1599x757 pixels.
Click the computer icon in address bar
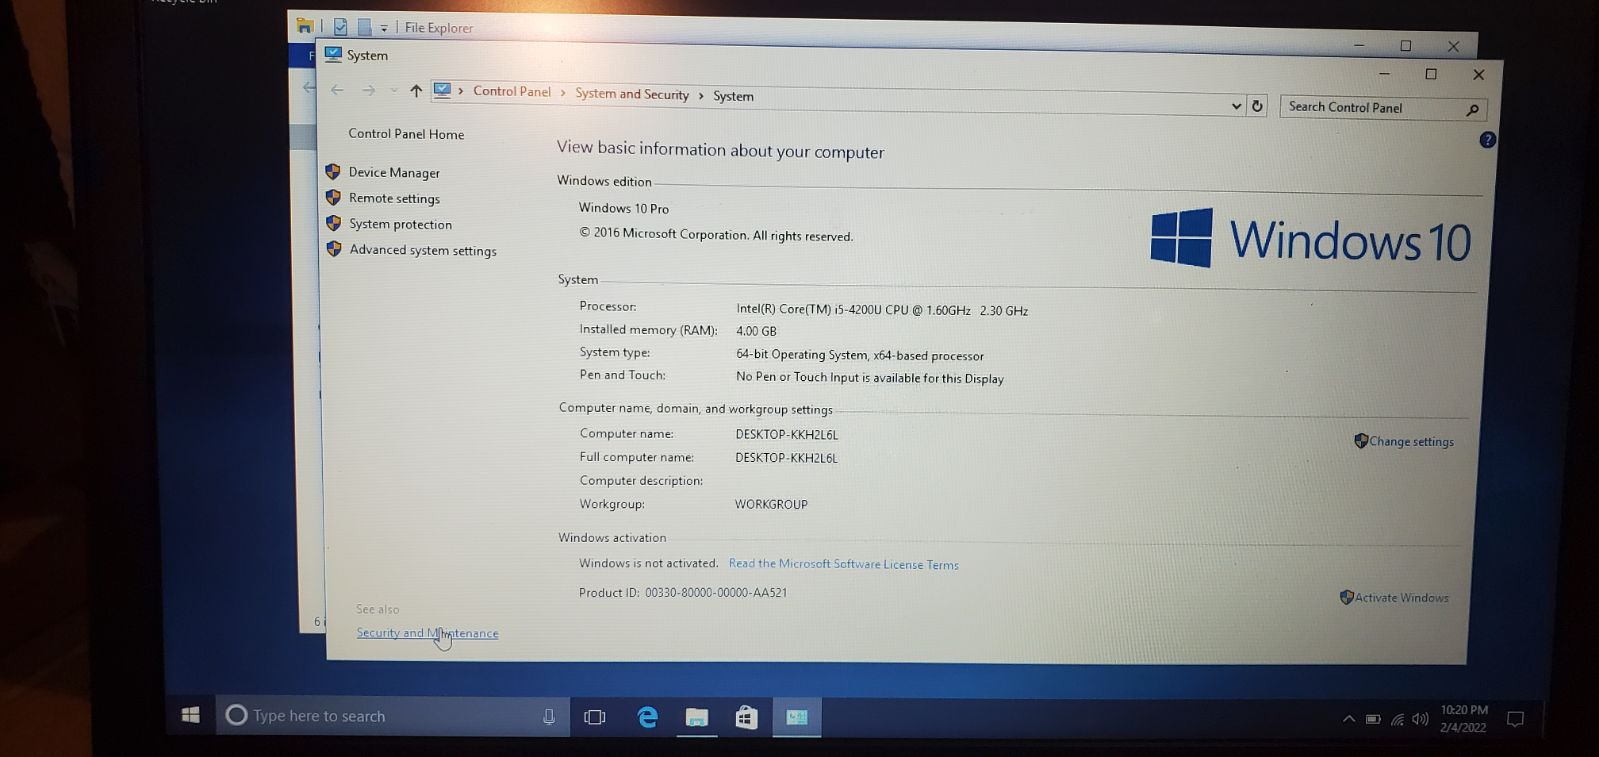coord(442,91)
